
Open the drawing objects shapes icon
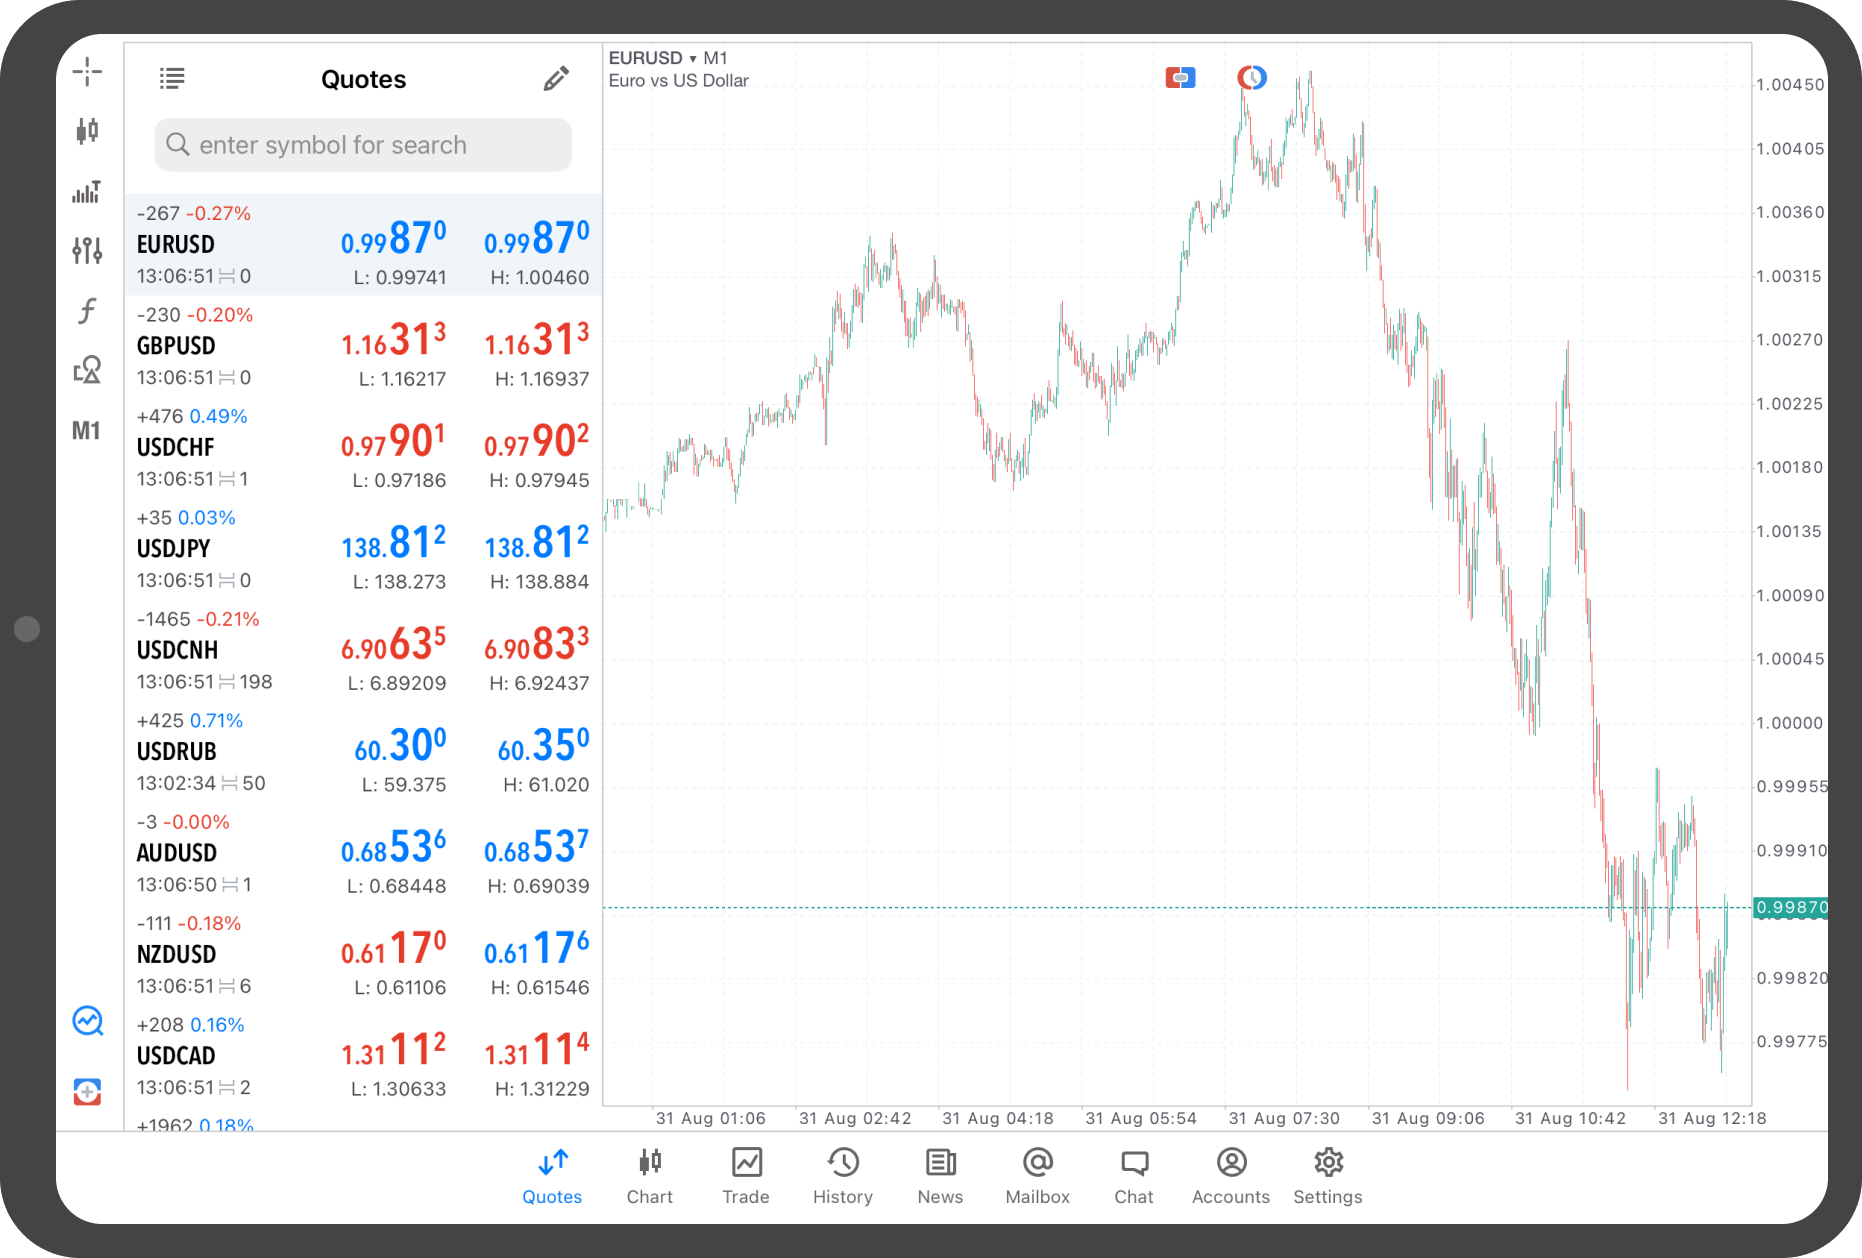coord(87,370)
